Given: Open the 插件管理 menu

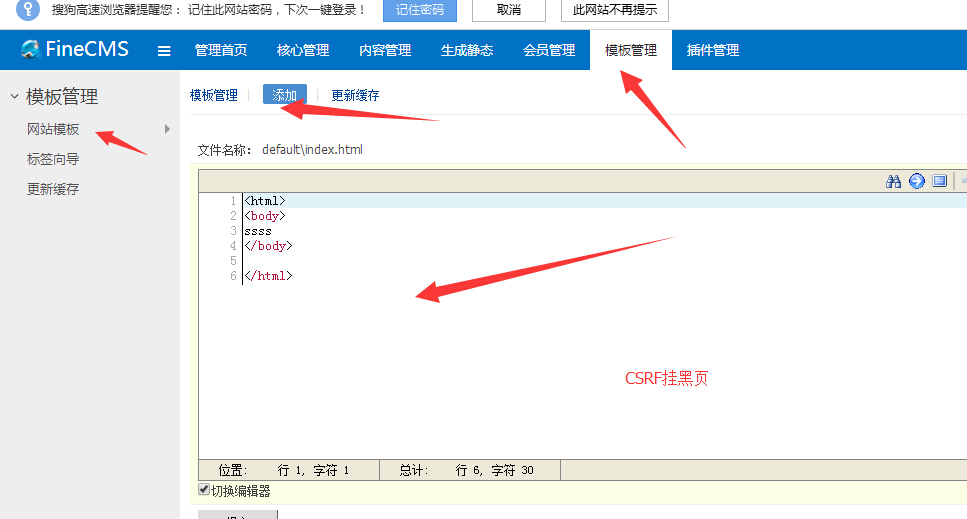Looking at the screenshot, I should pos(713,50).
